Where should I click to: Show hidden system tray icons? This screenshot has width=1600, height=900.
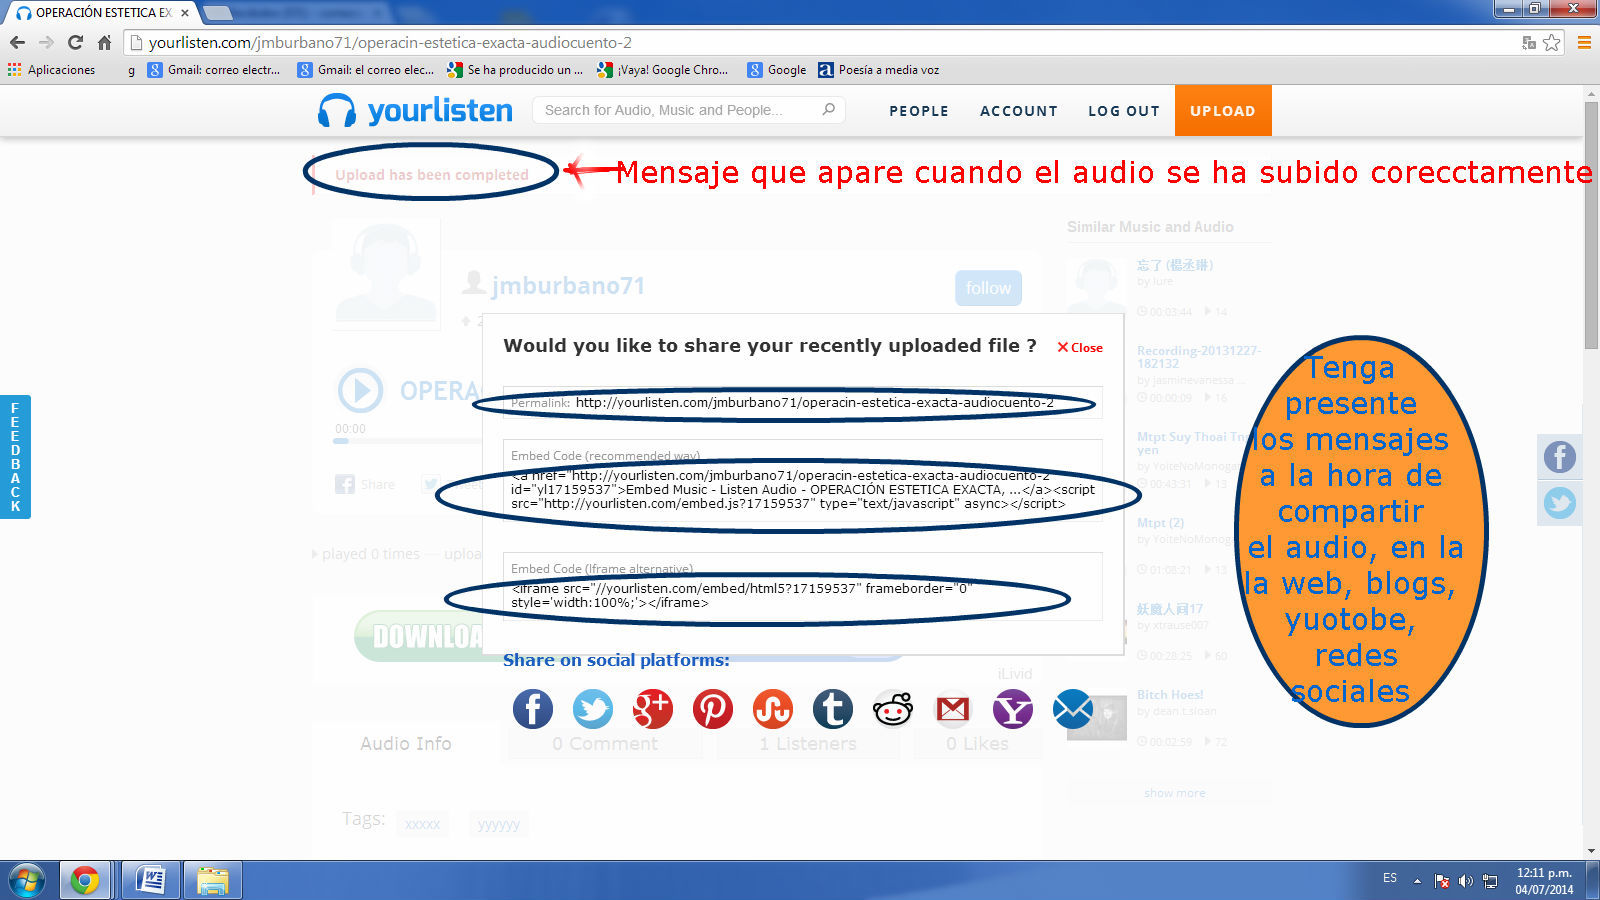[x=1417, y=881]
